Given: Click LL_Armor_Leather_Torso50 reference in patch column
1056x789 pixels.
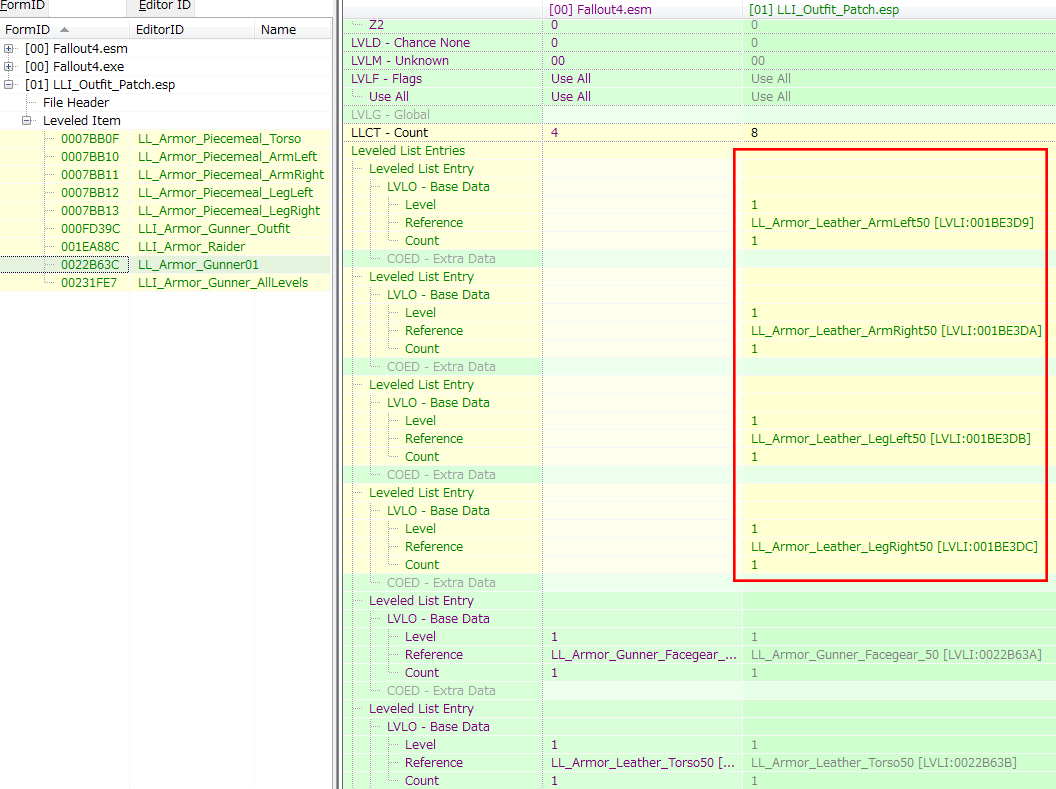Looking at the screenshot, I should pos(884,763).
